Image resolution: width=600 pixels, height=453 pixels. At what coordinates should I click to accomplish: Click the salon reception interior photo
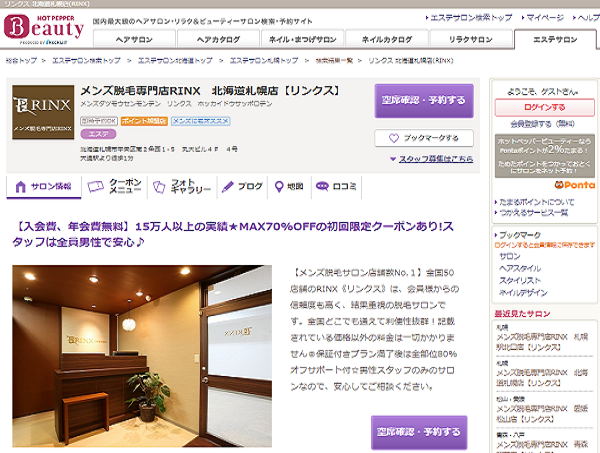(142, 356)
